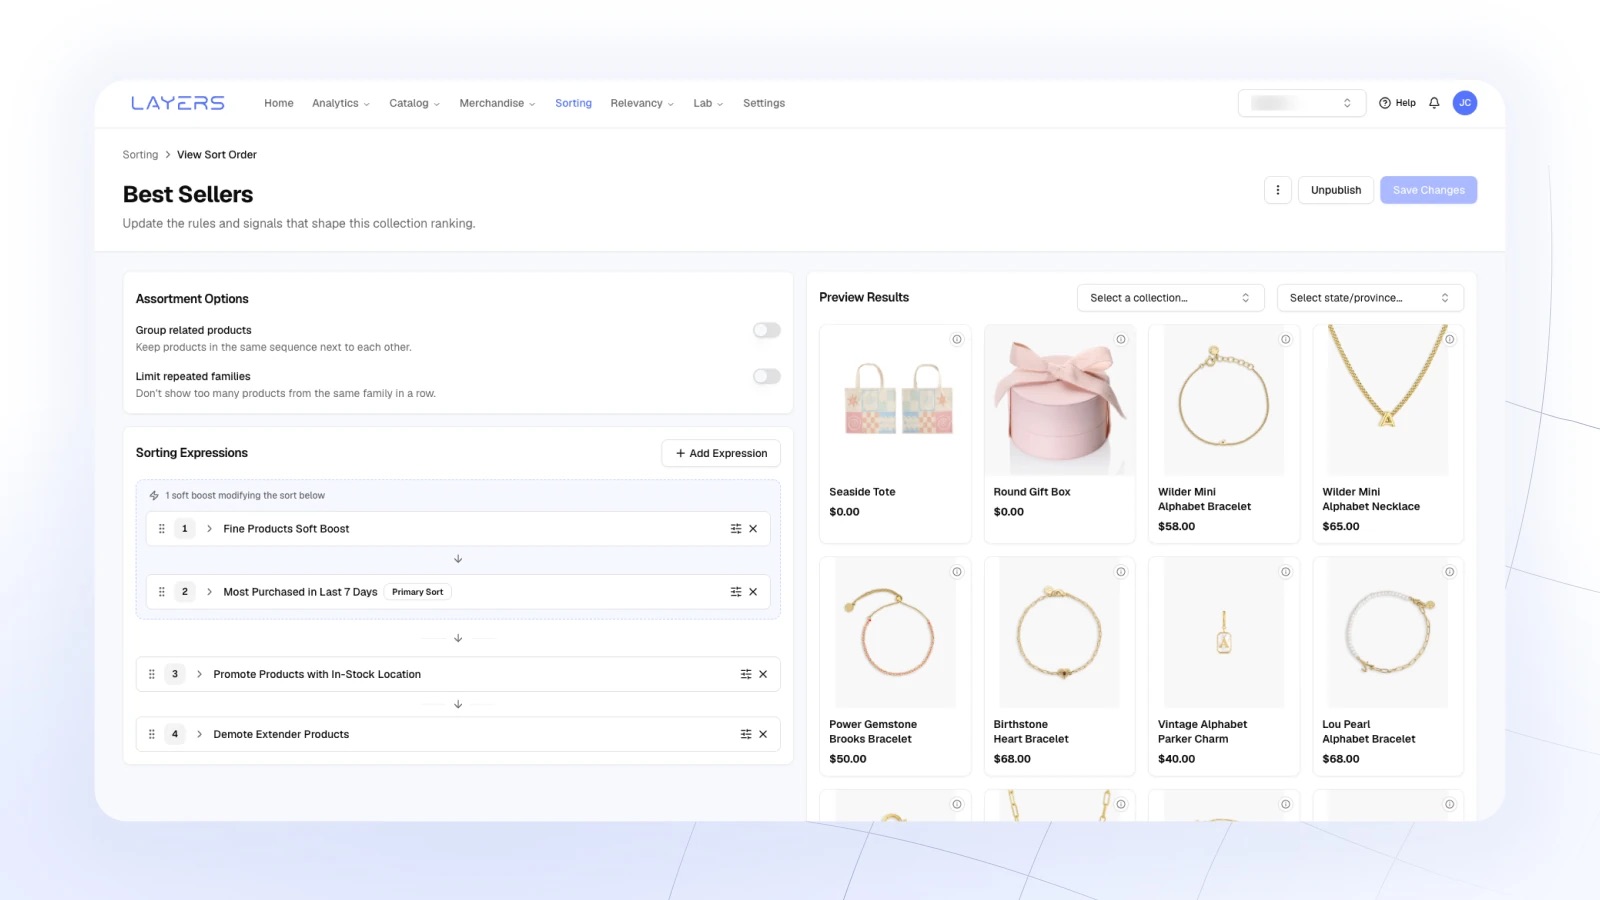Open Select state/province dropdown
Screen dimensions: 1600x900
click(x=1370, y=298)
